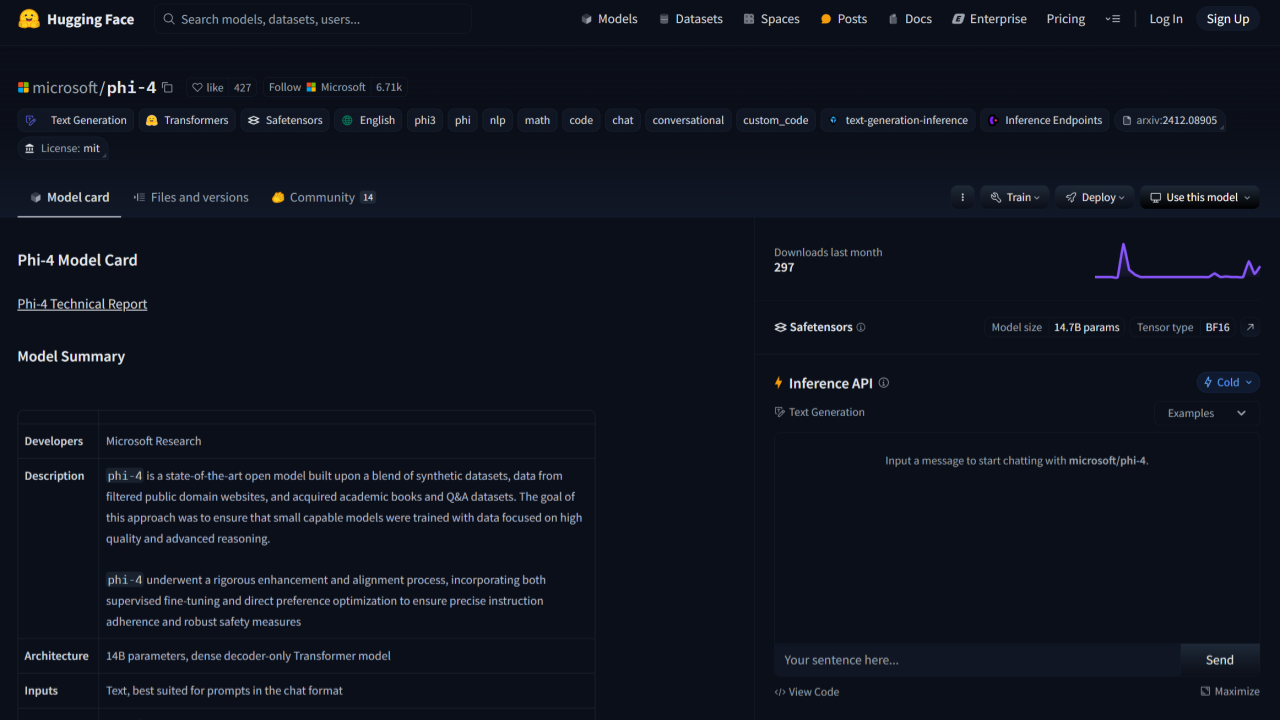Image resolution: width=1280 pixels, height=720 pixels.
Task: Open the navbar extra menu icon
Action: click(x=1112, y=19)
